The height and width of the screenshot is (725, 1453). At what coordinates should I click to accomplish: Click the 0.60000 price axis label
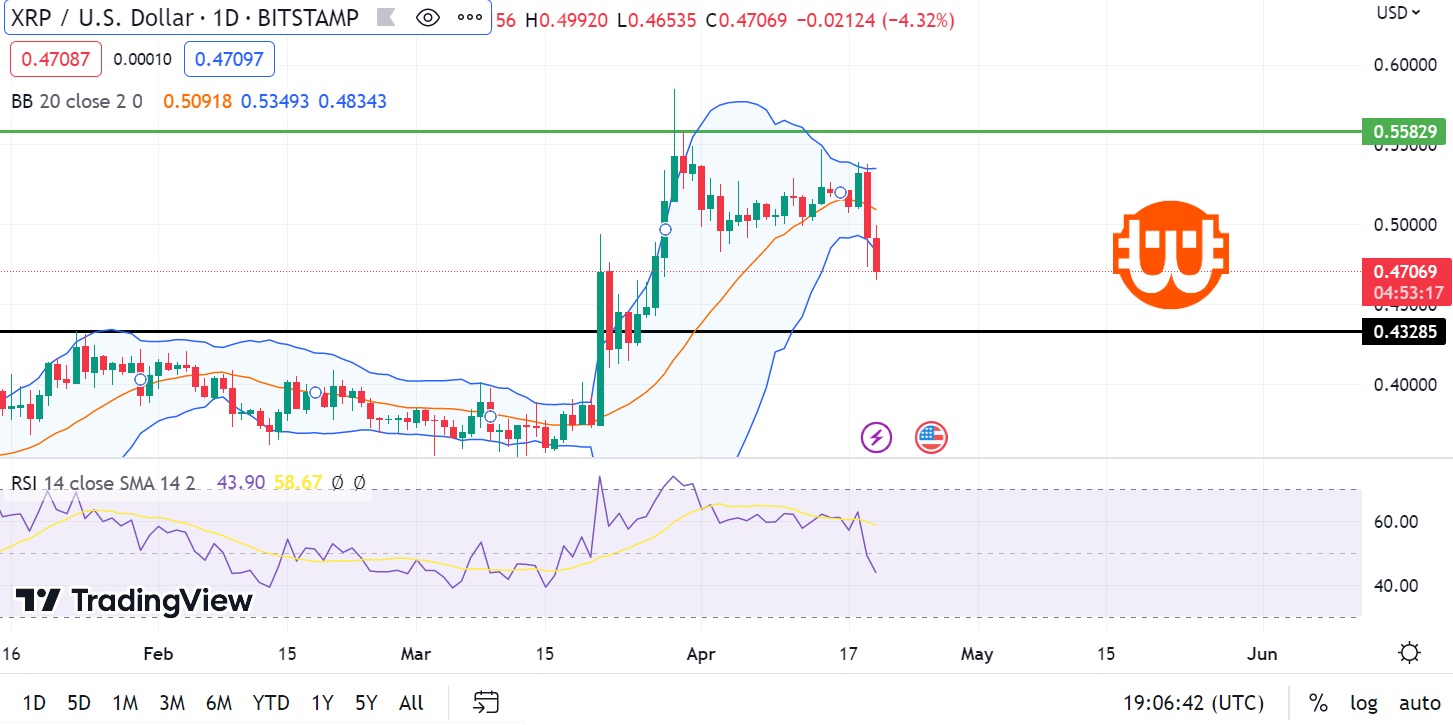[x=1406, y=65]
